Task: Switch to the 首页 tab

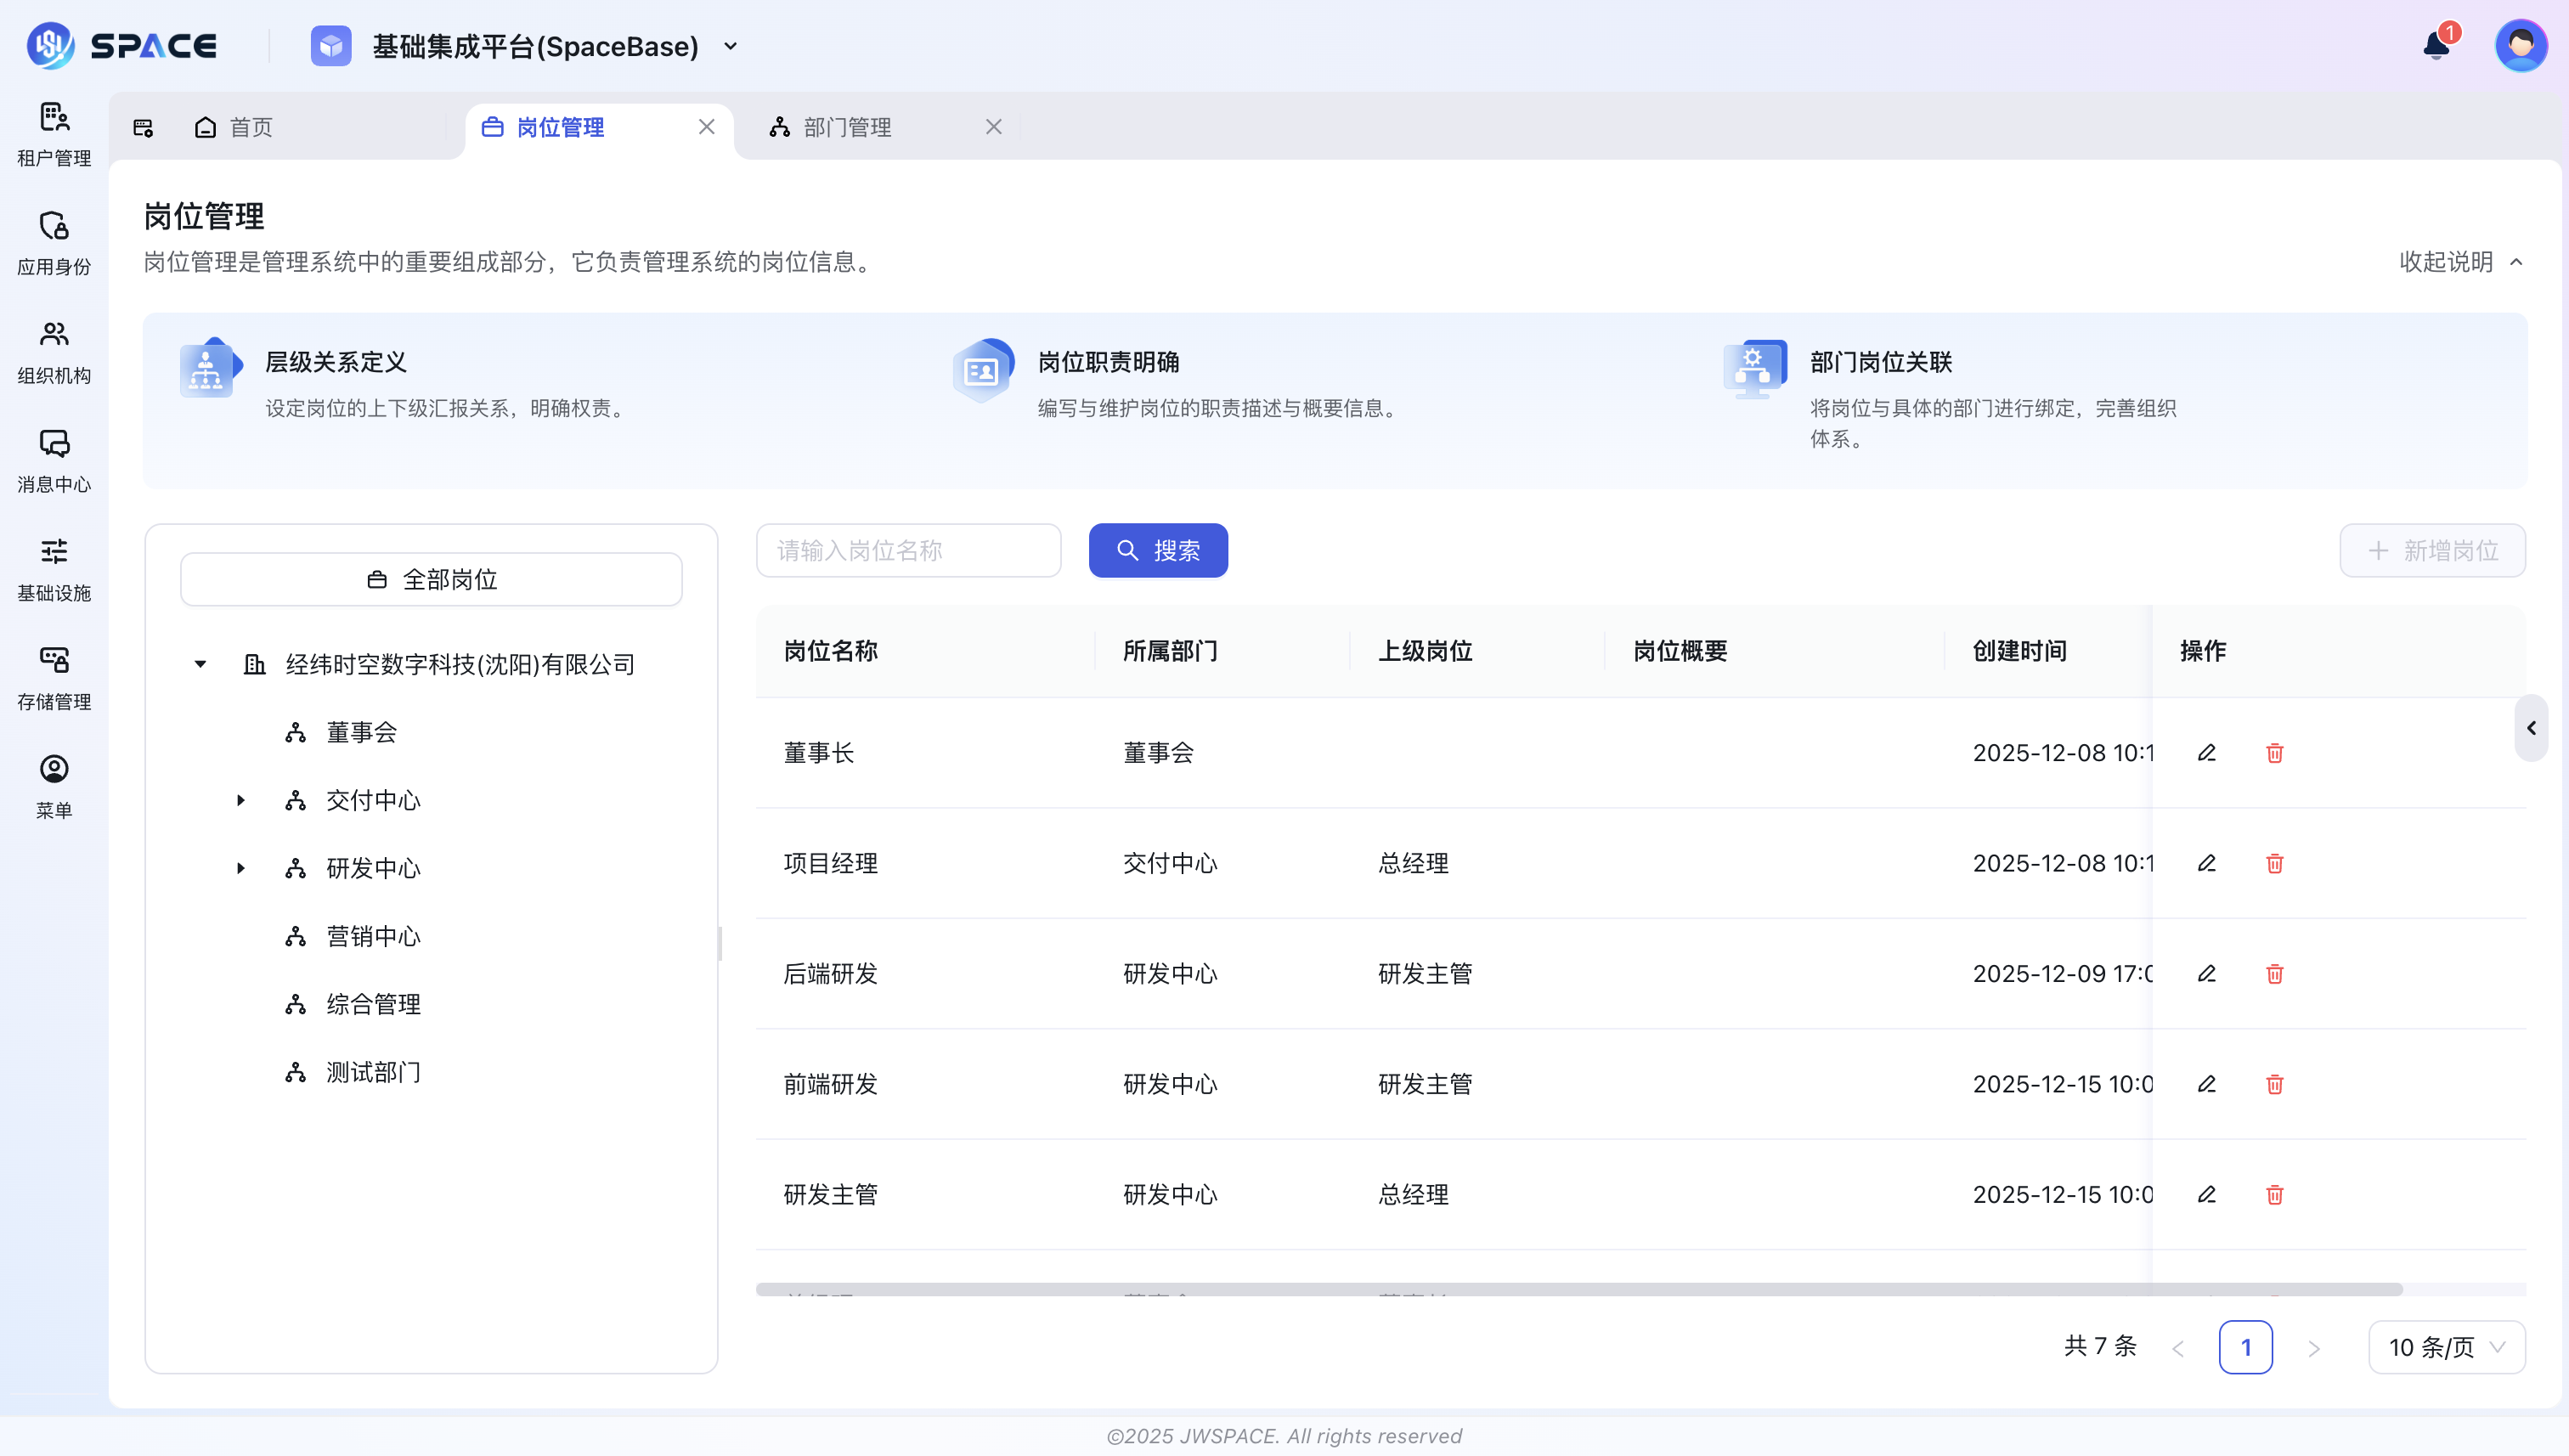Action: pyautogui.click(x=249, y=127)
